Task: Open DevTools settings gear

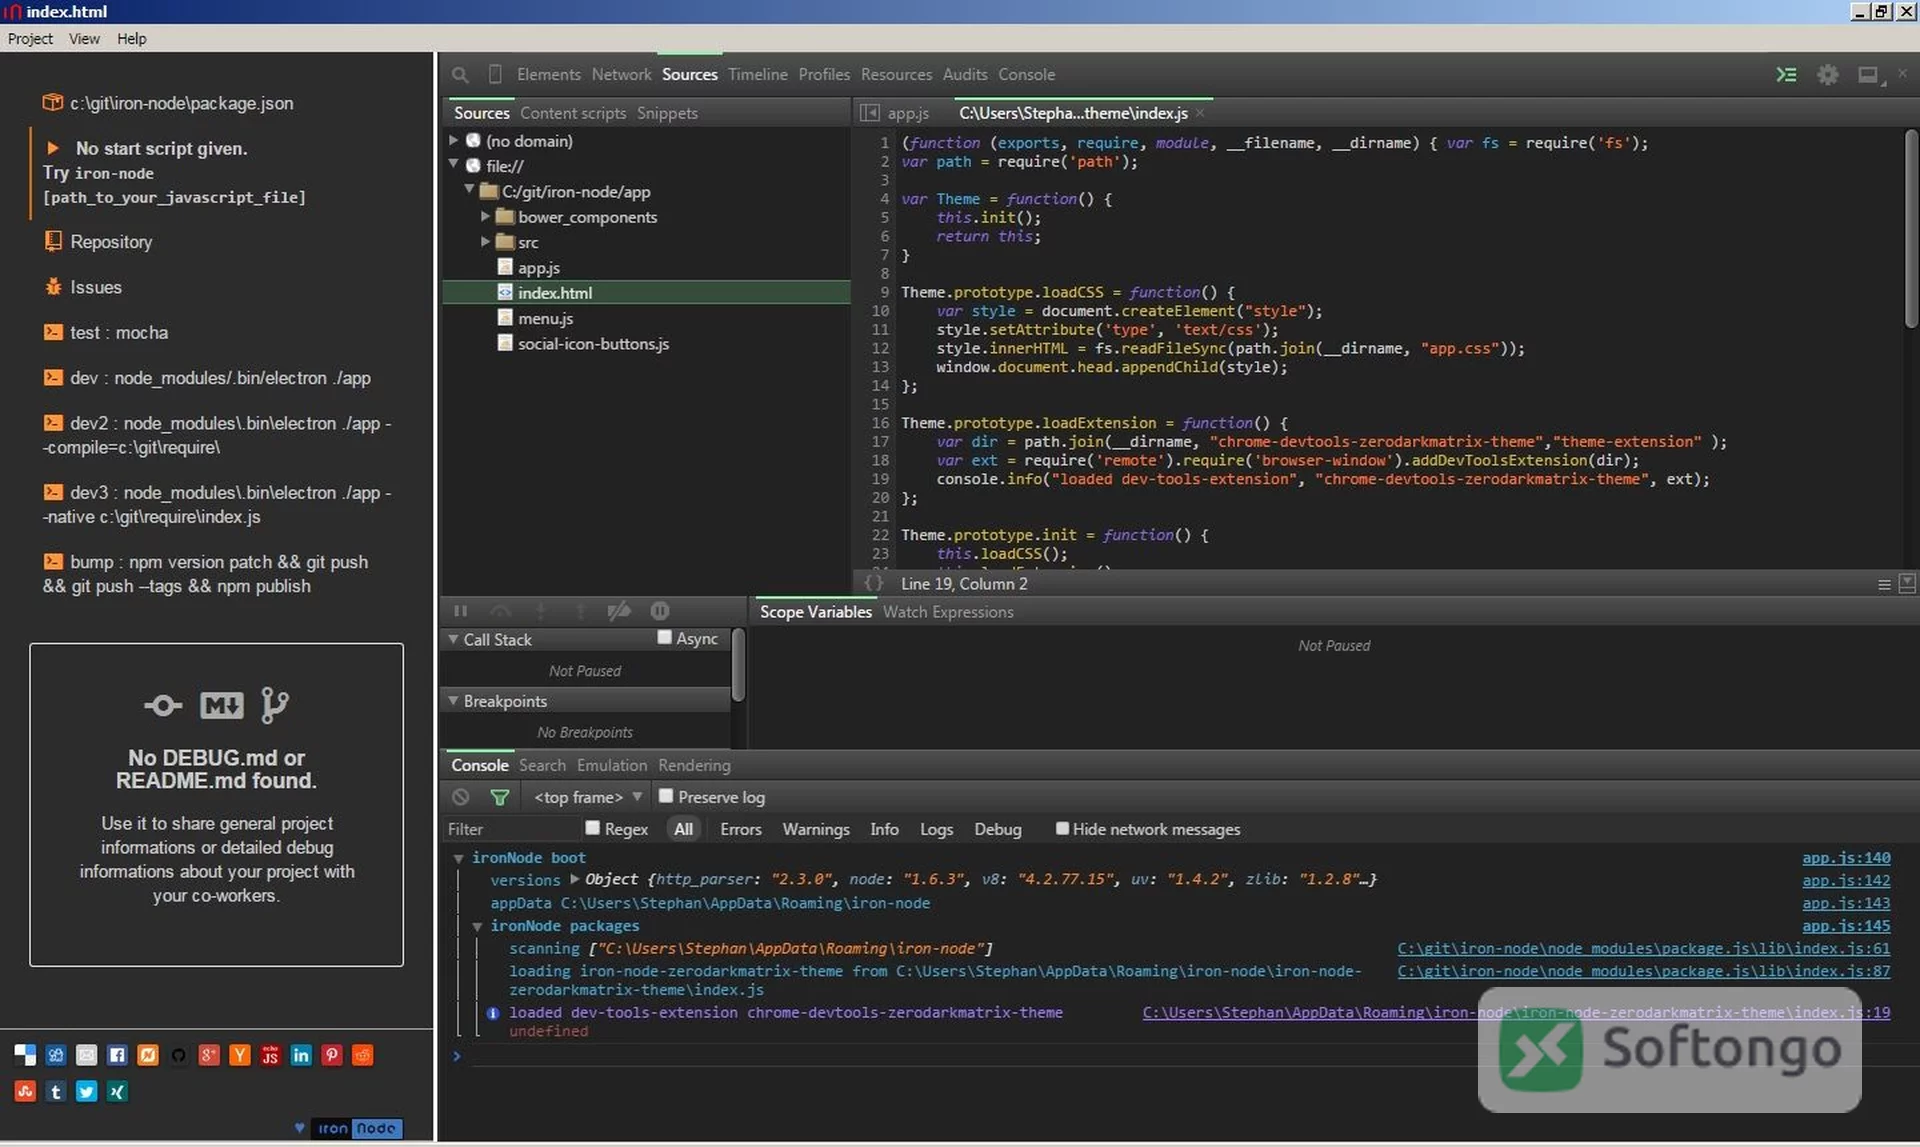Action: point(1828,74)
